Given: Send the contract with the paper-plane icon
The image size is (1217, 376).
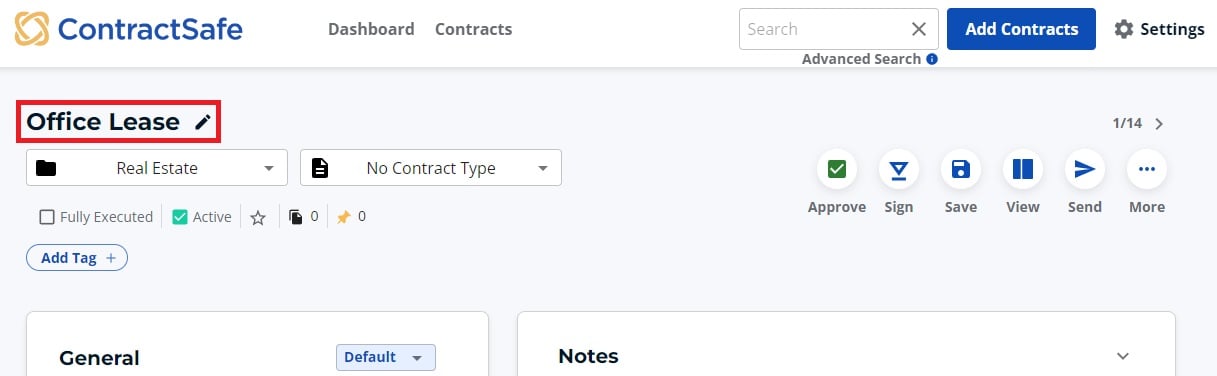Looking at the screenshot, I should point(1085,170).
